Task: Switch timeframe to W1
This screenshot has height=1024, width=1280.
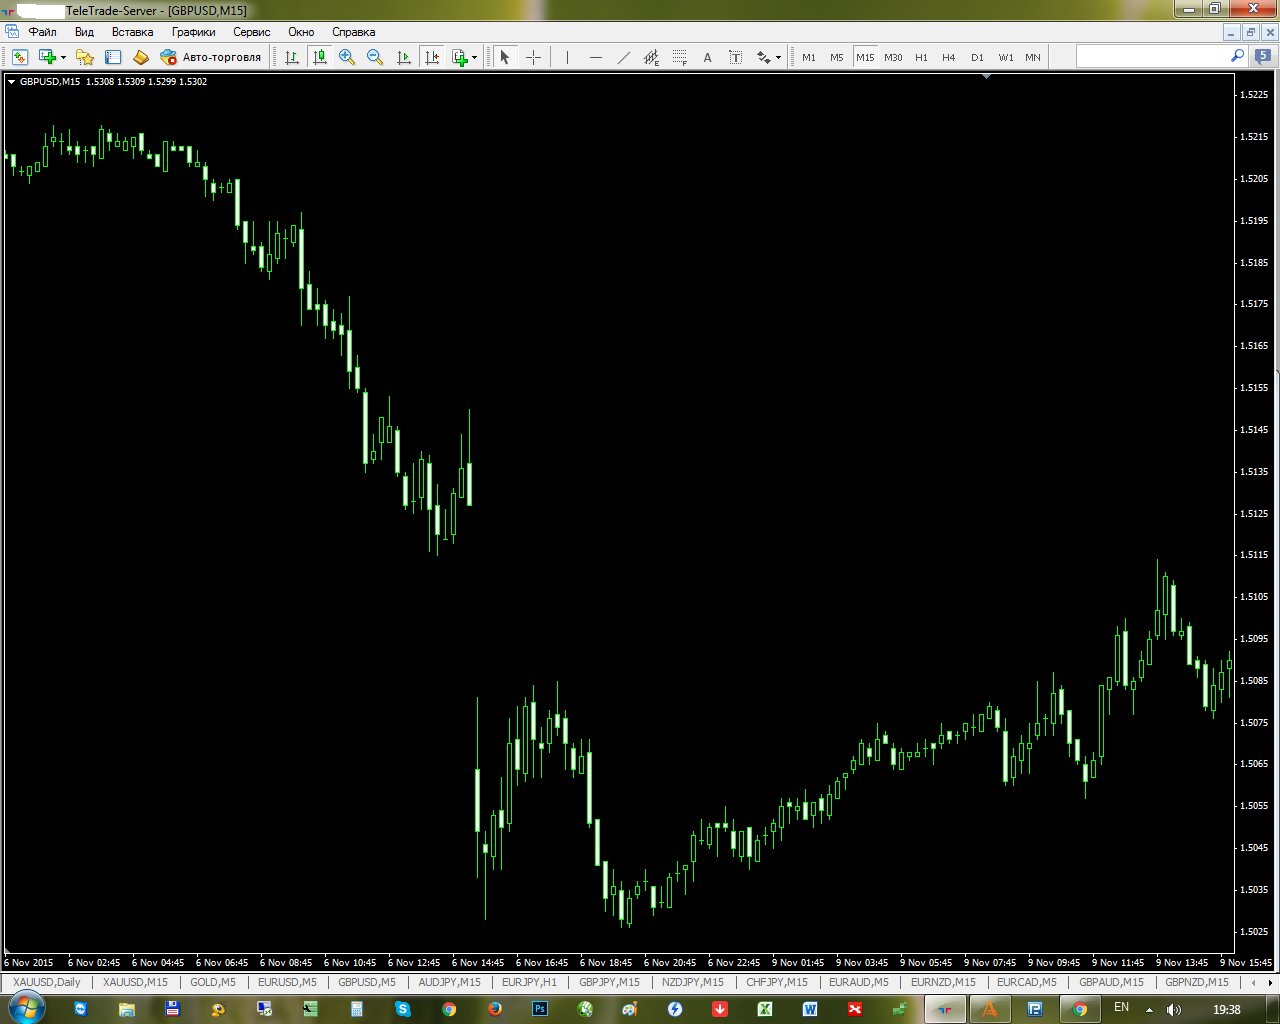Action: 1005,57
